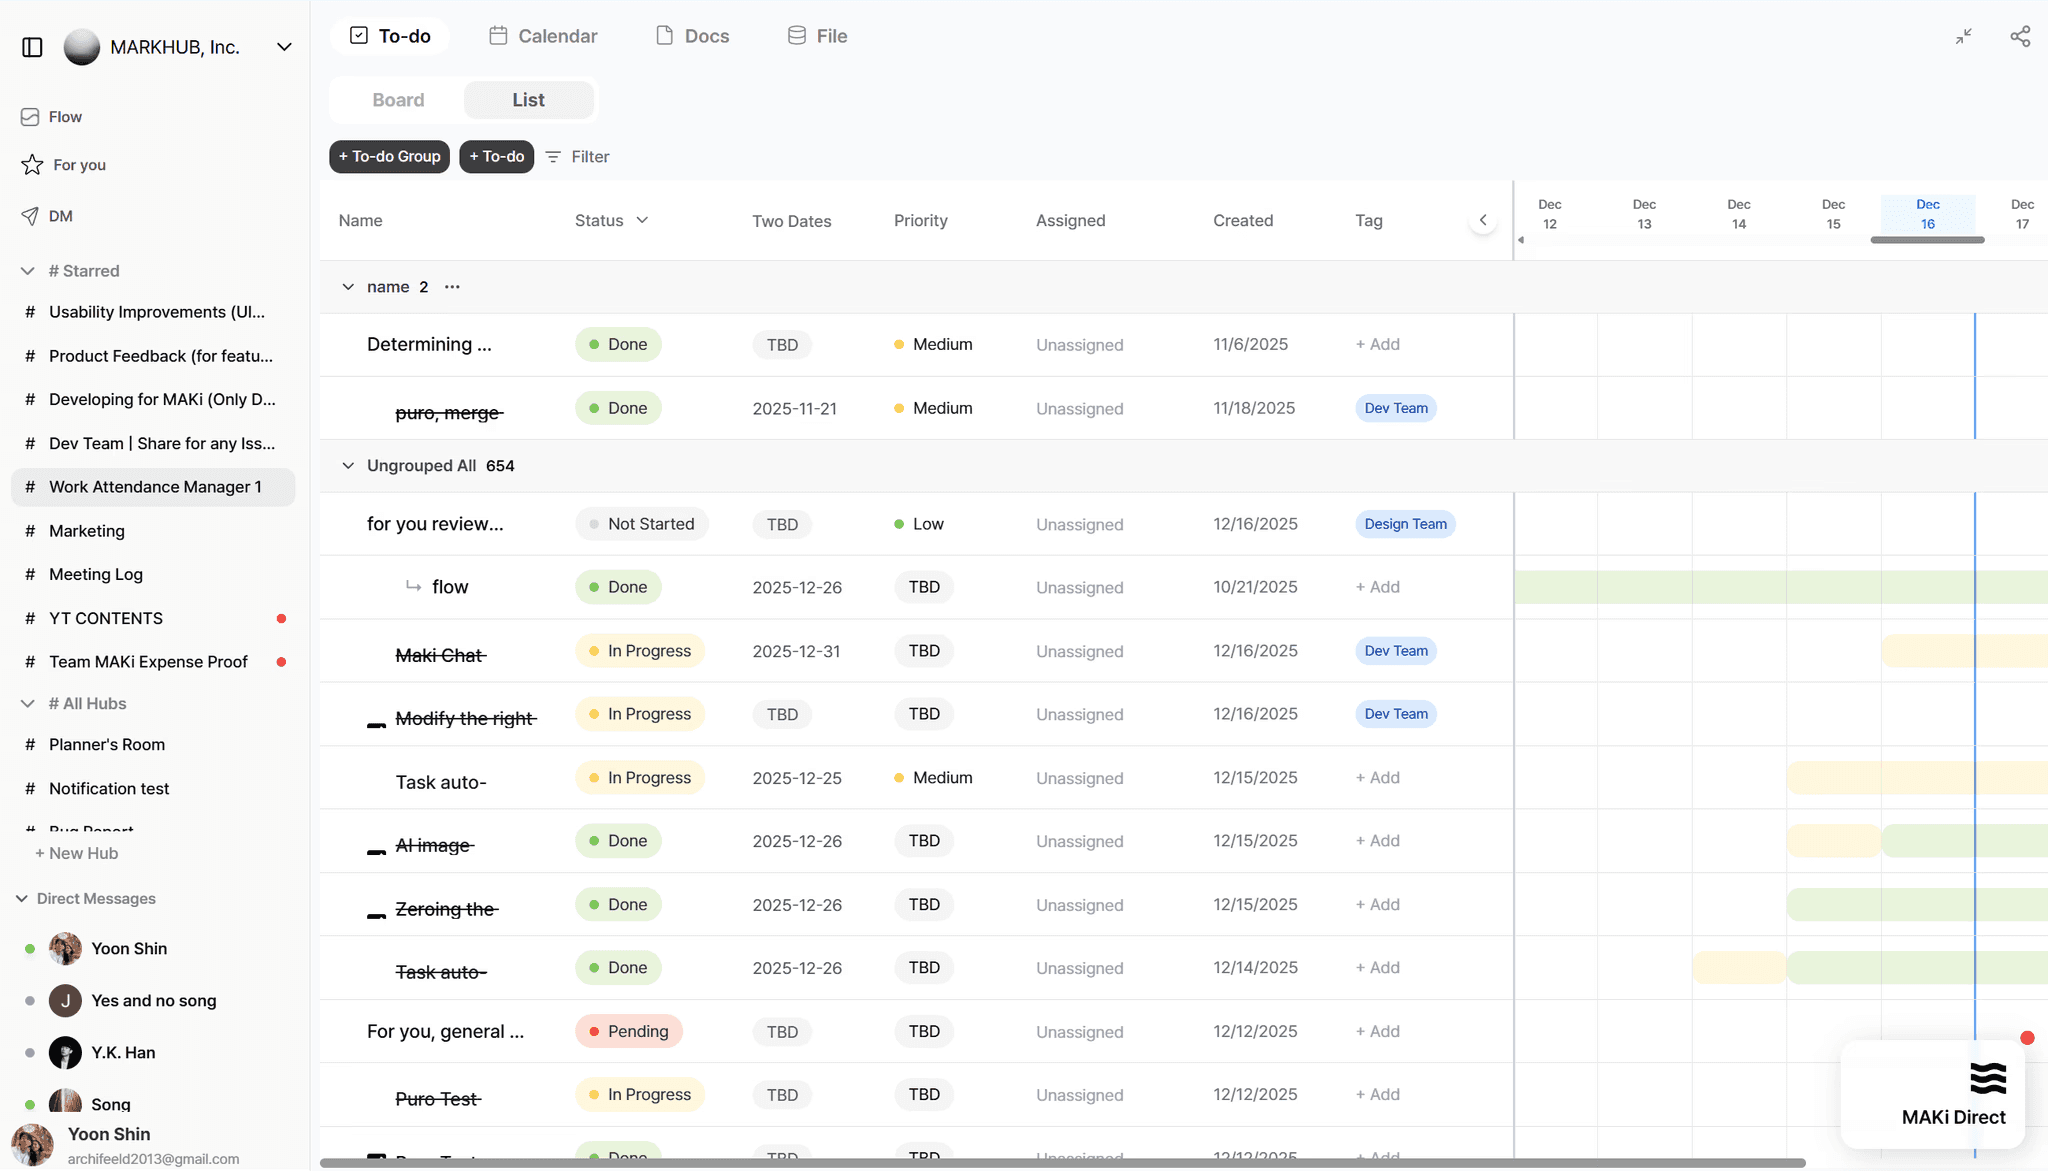Open MARKHUB, Inc. workspace dropdown
Image resolution: width=2048 pixels, height=1171 pixels.
tap(284, 47)
